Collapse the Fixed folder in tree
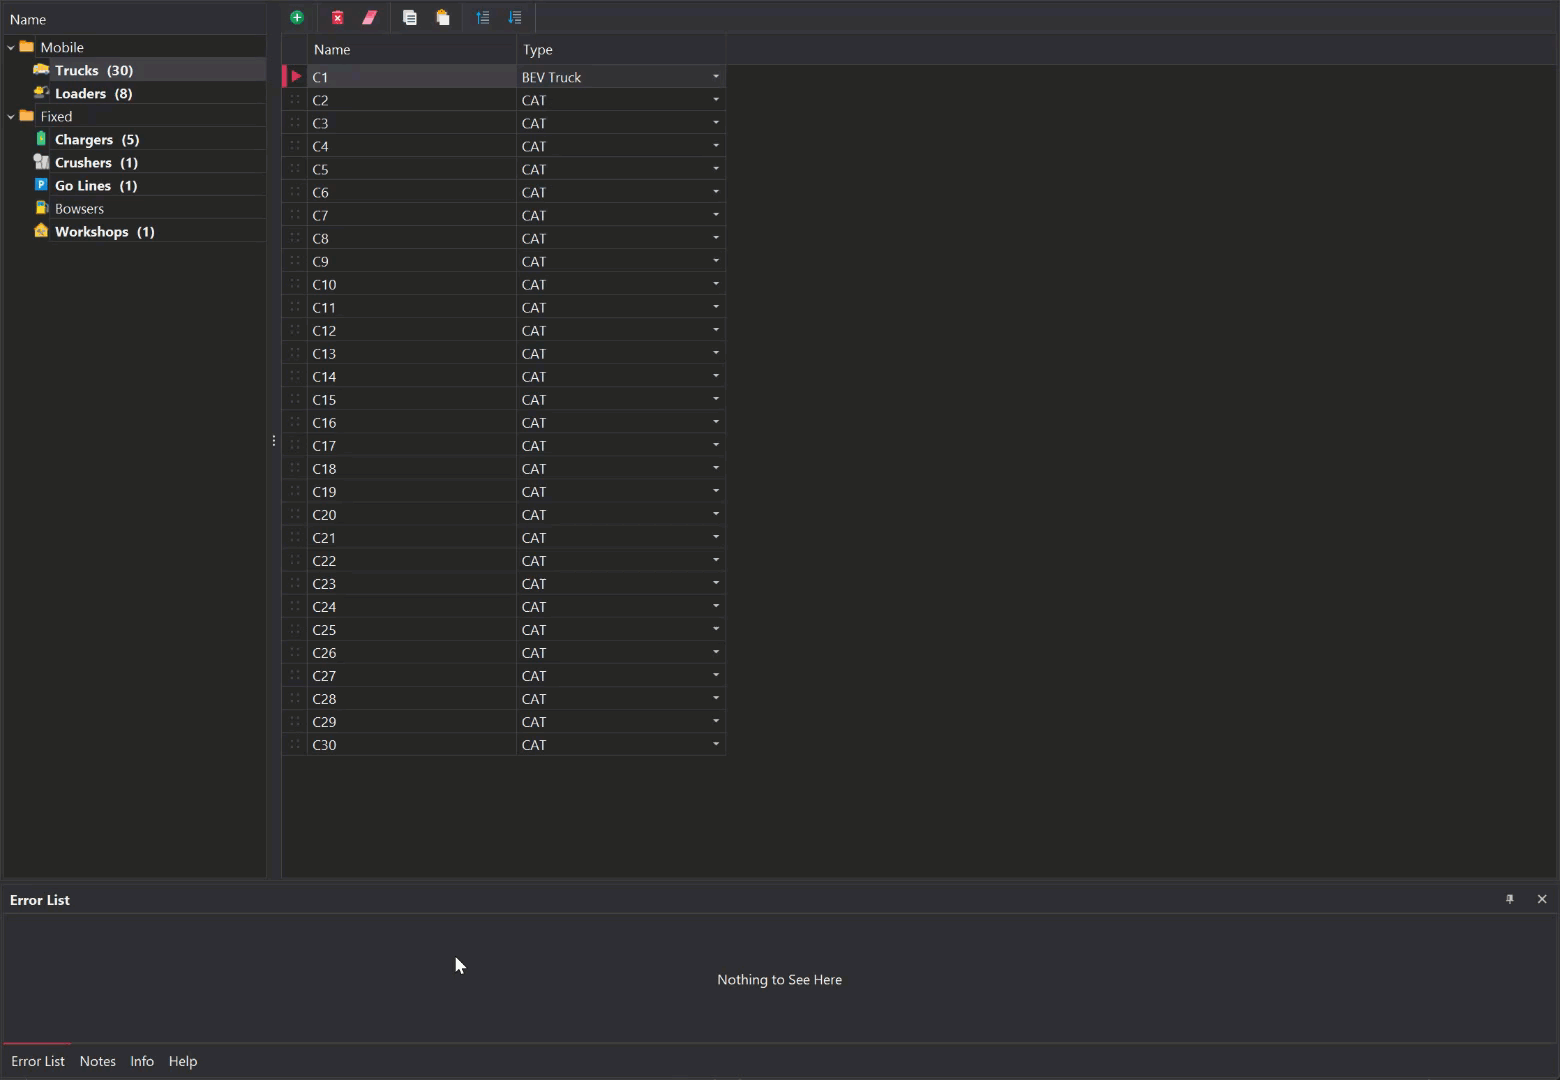The width and height of the screenshot is (1560, 1080). coord(11,116)
